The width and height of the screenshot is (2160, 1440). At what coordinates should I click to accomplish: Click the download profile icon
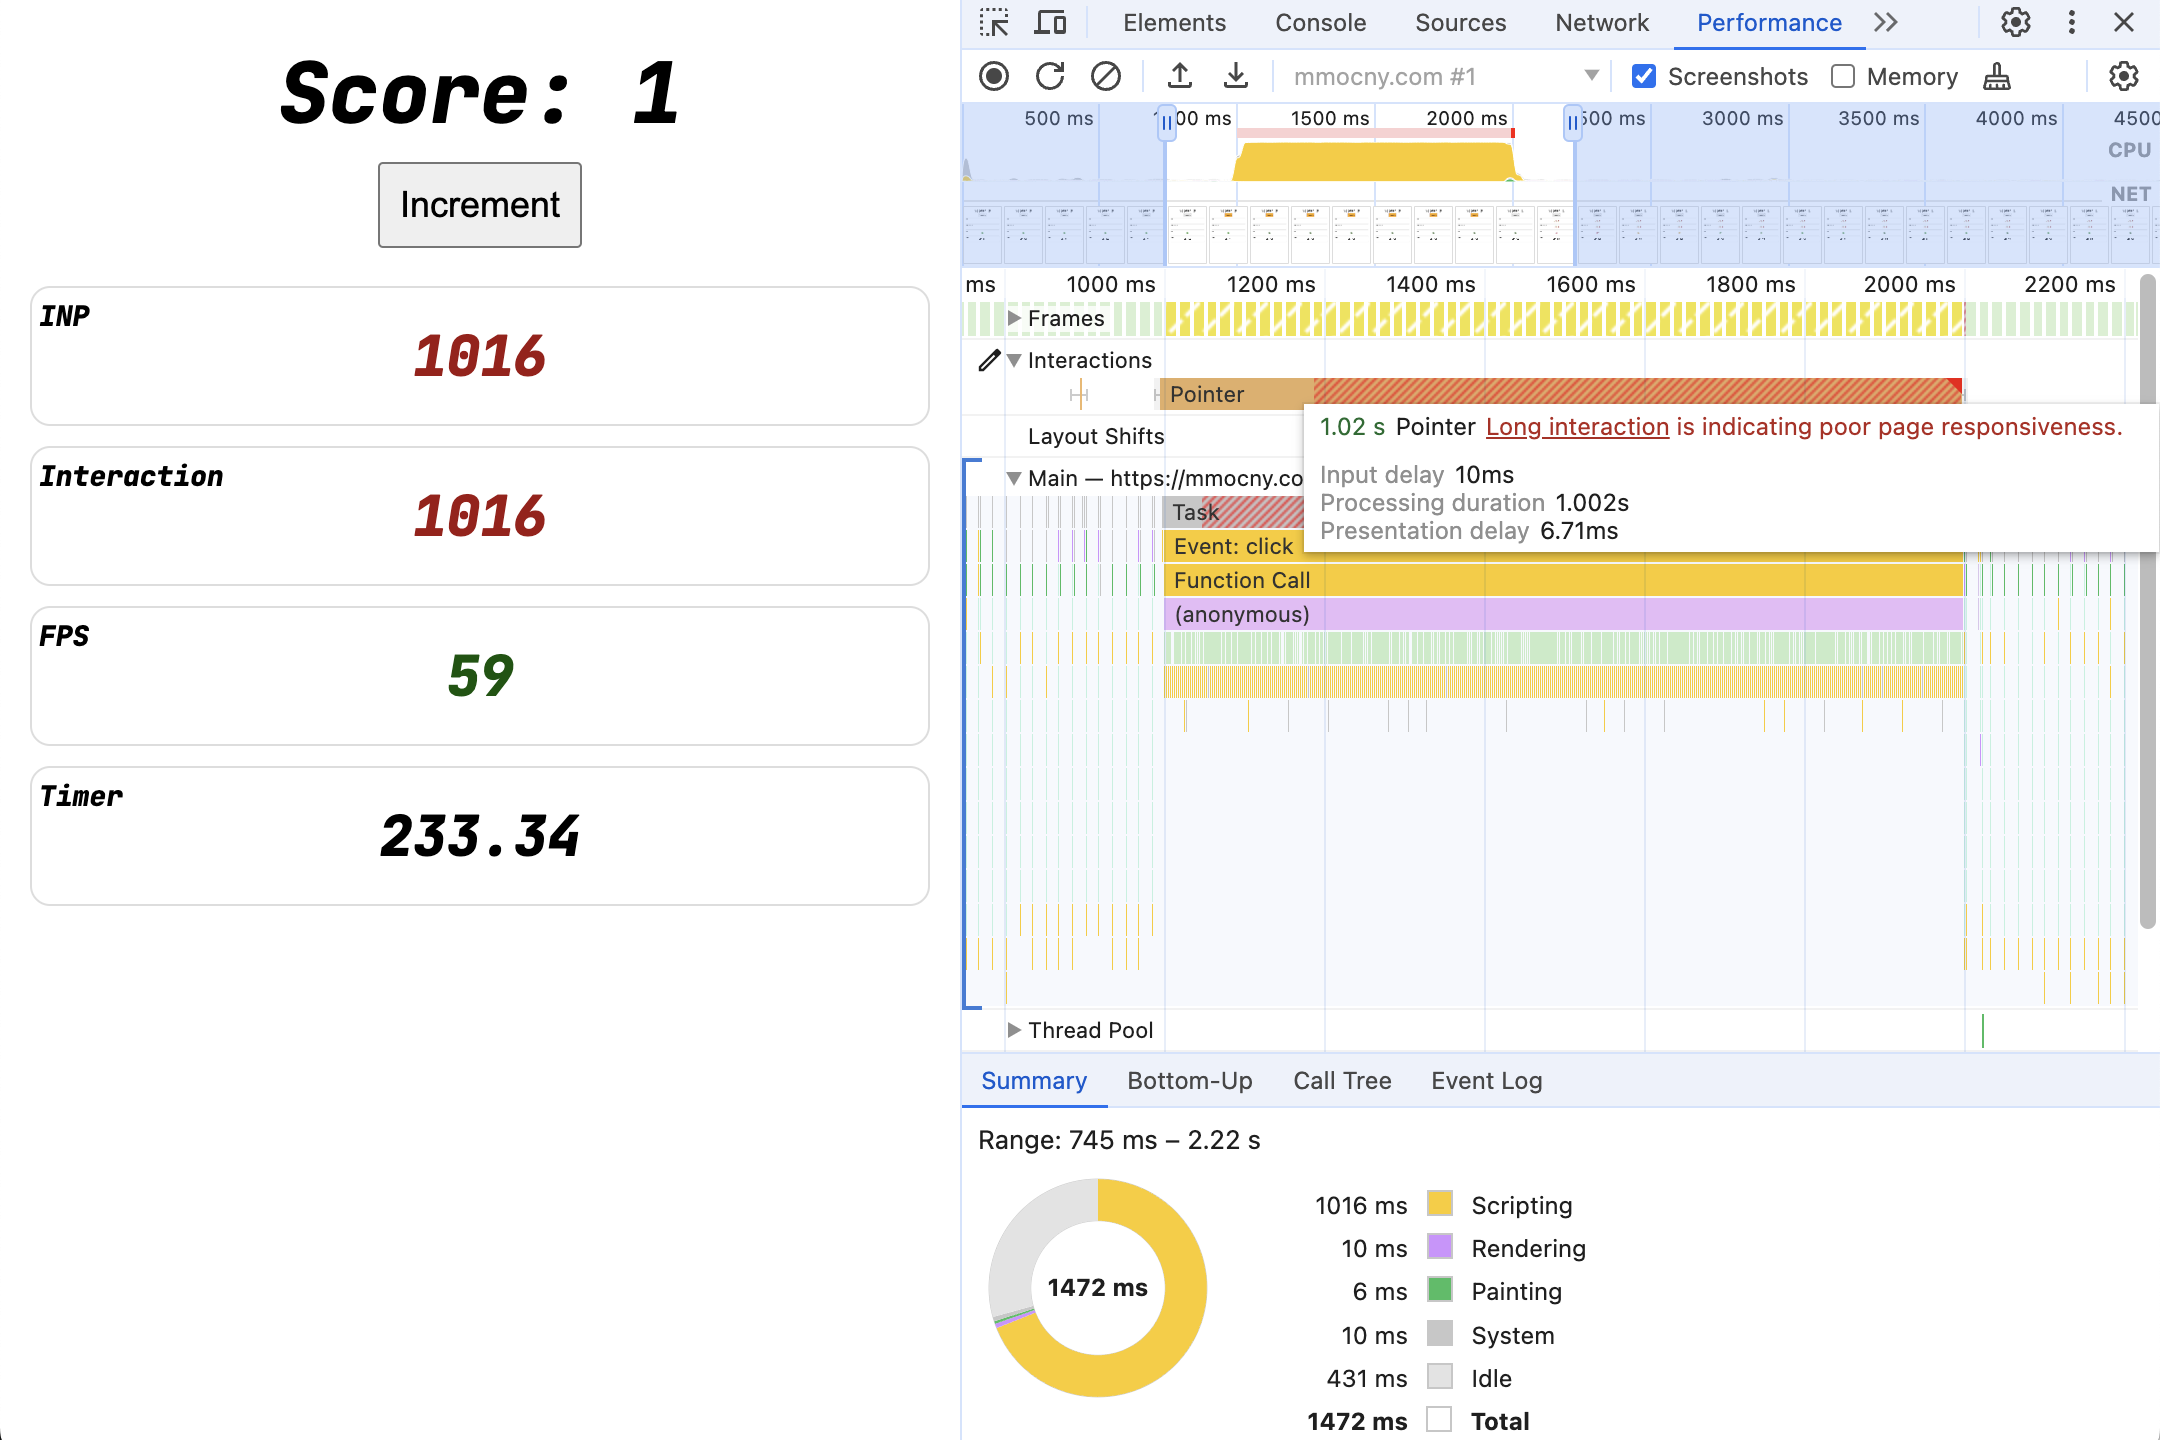(x=1233, y=76)
